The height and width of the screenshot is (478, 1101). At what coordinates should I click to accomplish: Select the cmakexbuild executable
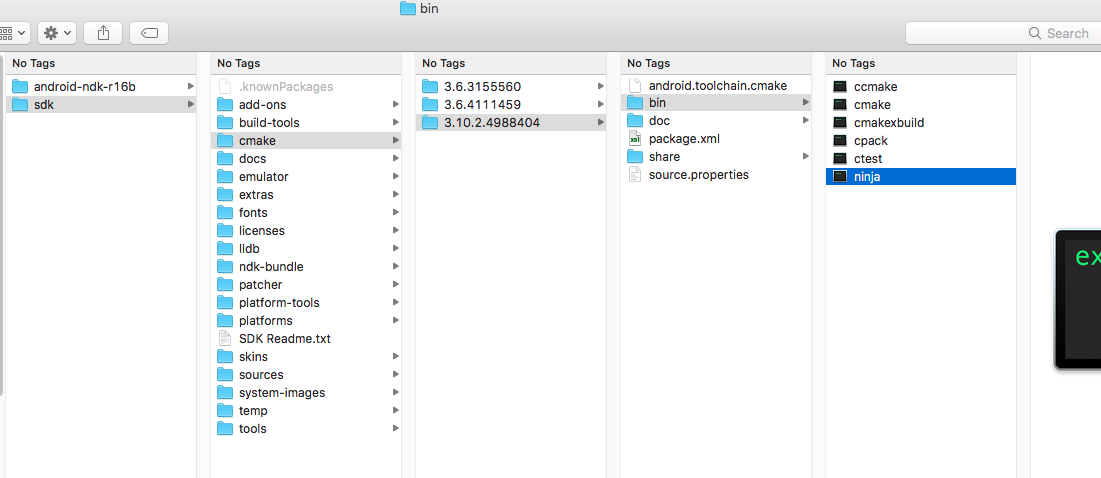click(921, 123)
